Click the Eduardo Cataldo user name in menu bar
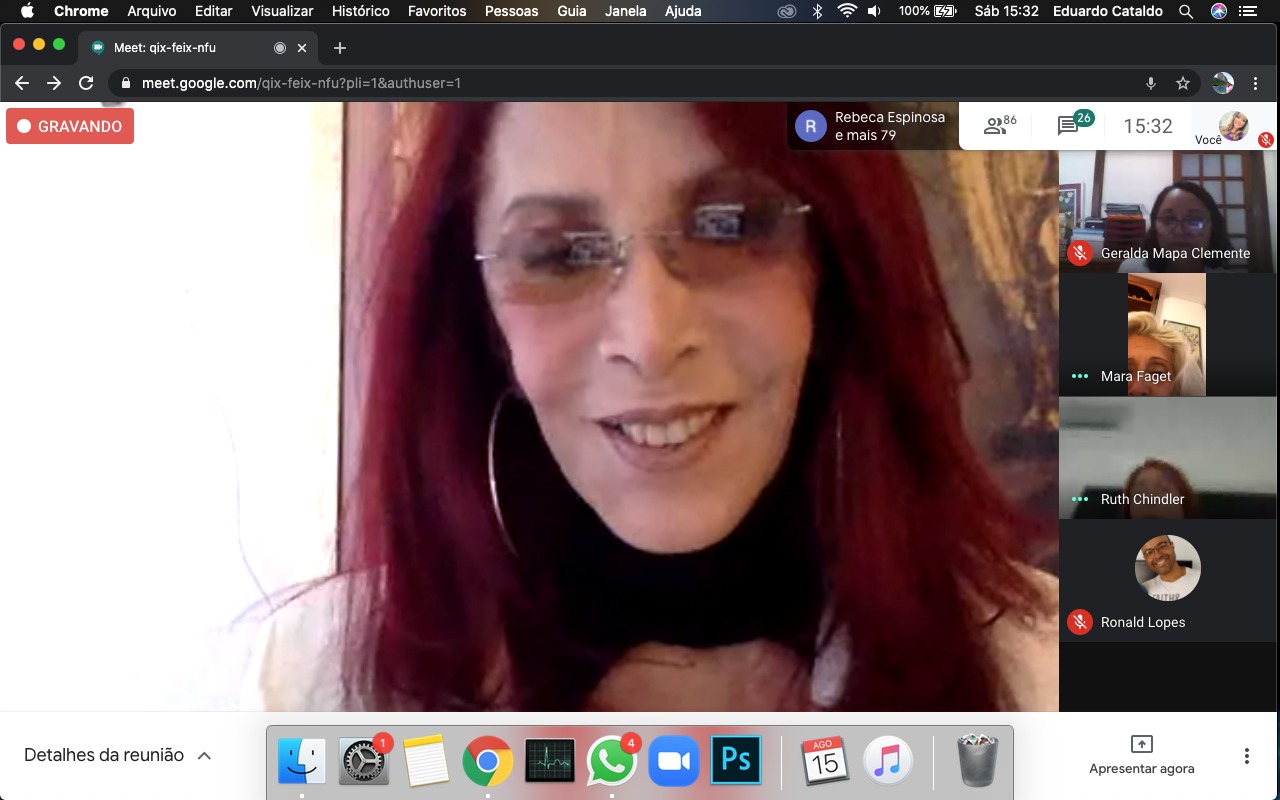The height and width of the screenshot is (800, 1280). (x=1106, y=11)
